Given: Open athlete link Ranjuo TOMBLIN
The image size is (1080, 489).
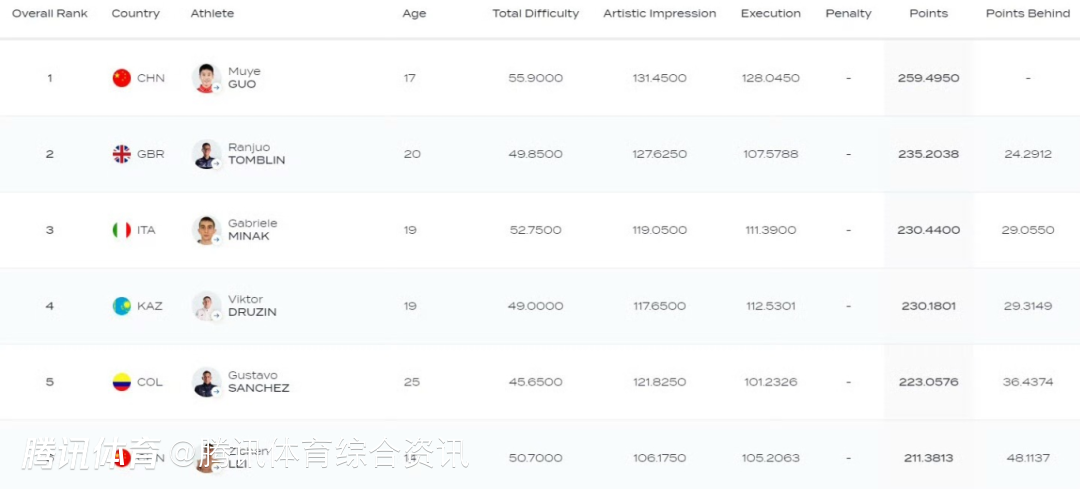Looking at the screenshot, I should (x=256, y=154).
